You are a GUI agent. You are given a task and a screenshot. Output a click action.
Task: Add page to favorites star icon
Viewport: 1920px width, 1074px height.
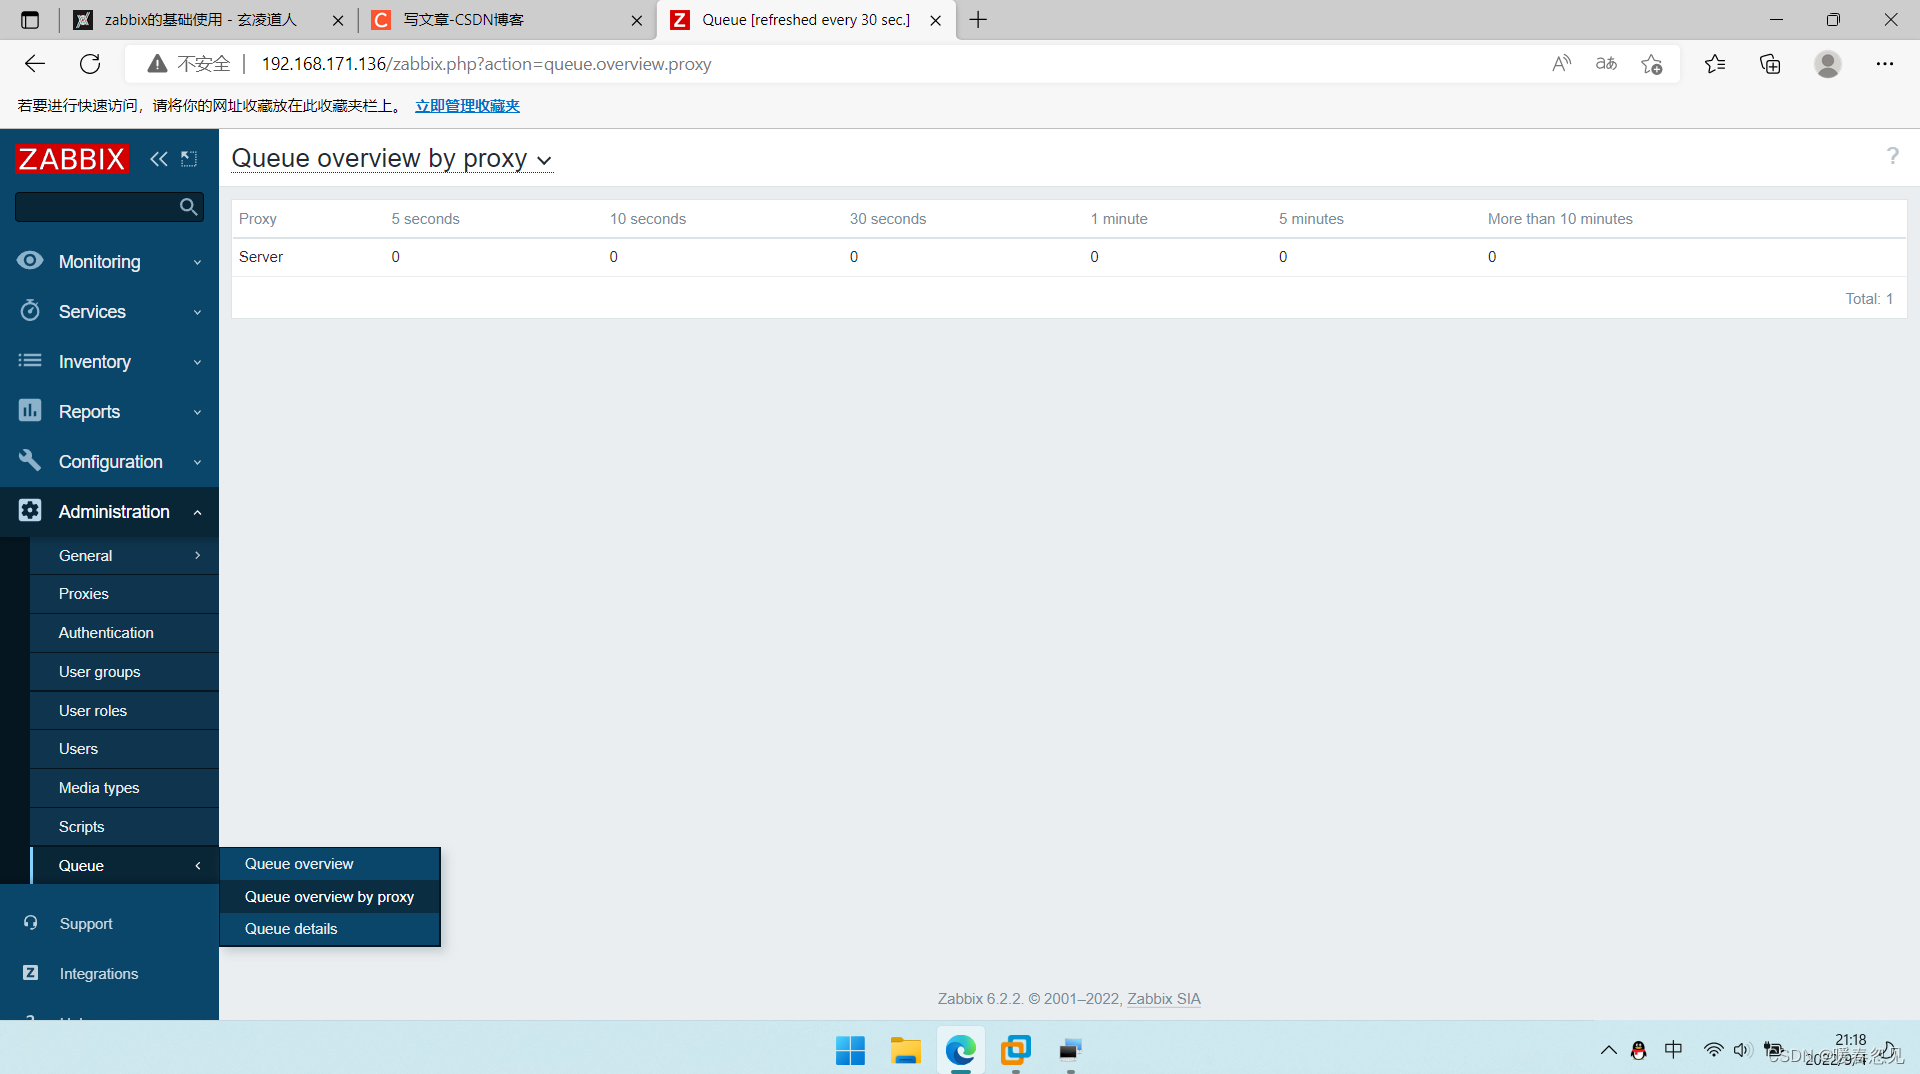pyautogui.click(x=1651, y=64)
